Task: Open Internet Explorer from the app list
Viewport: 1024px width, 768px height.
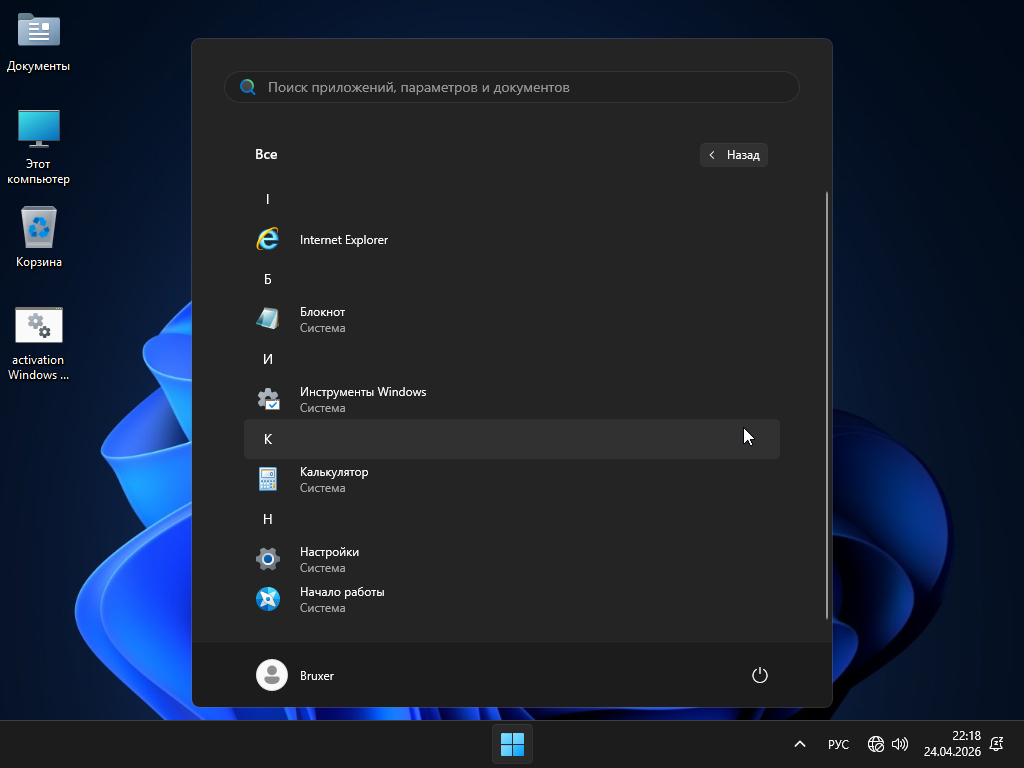Action: coord(343,240)
